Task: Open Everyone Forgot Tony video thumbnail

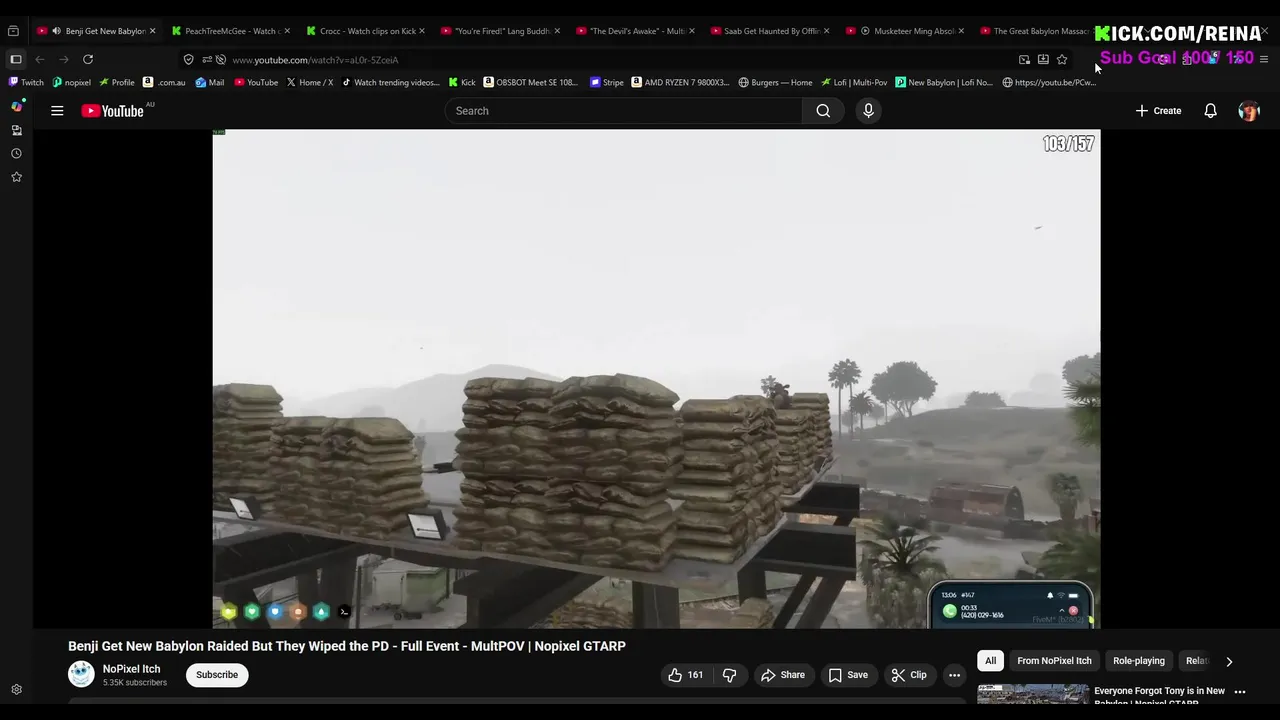Action: (x=1033, y=696)
